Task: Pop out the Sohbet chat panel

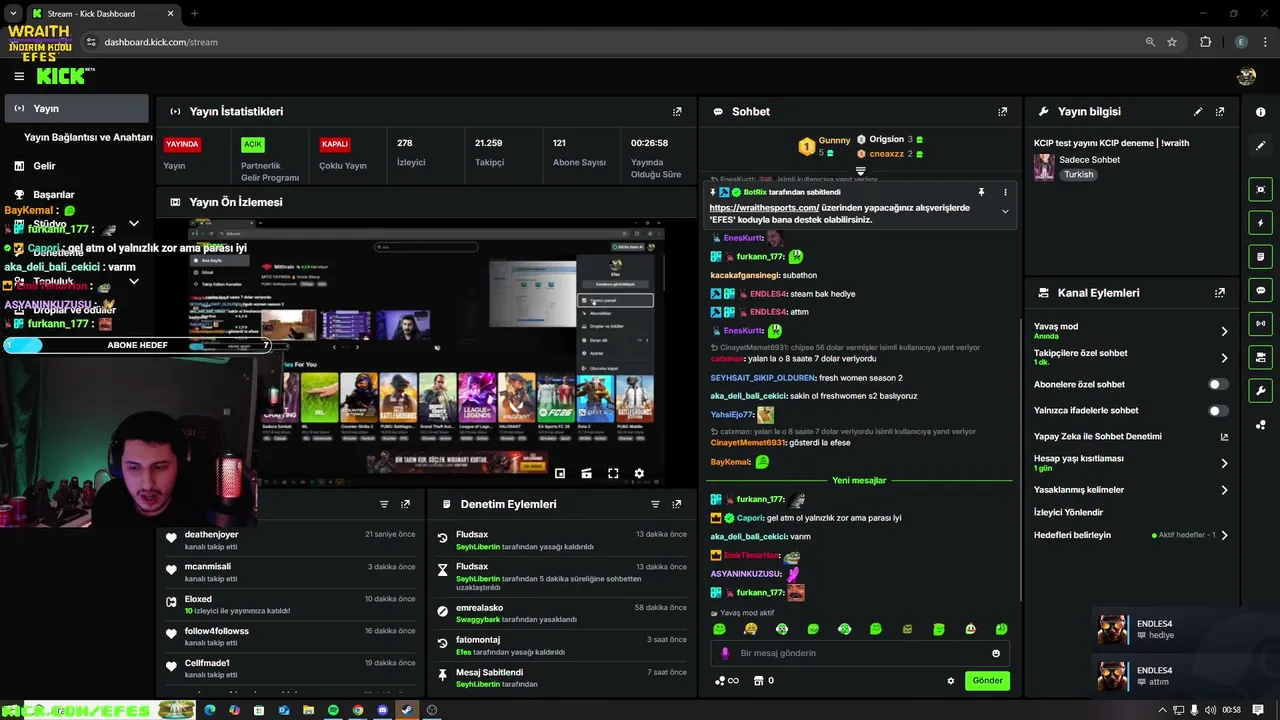Action: click(x=1003, y=112)
